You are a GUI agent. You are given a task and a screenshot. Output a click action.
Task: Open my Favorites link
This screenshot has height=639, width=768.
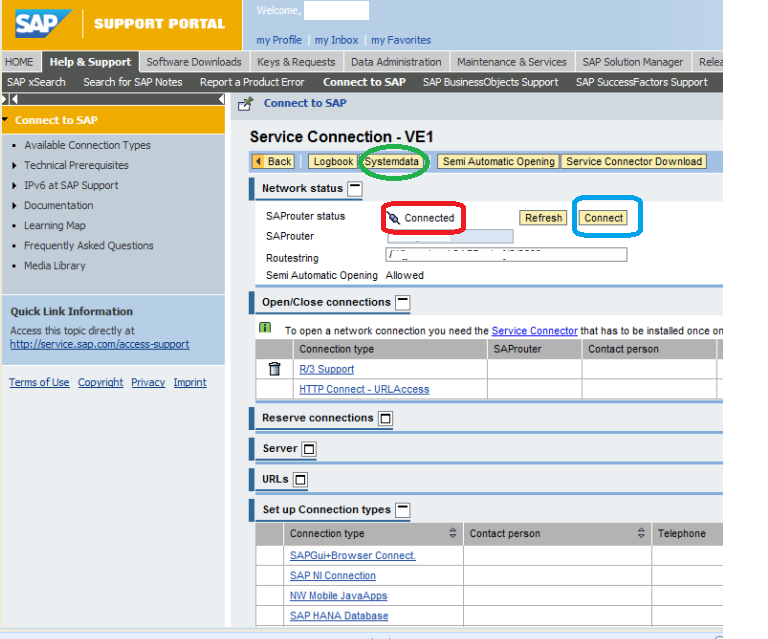click(401, 40)
